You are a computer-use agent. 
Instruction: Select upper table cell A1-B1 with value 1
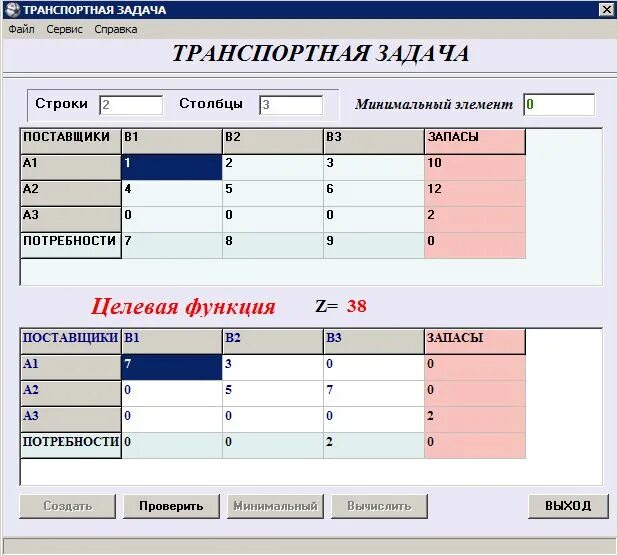pyautogui.click(x=172, y=167)
